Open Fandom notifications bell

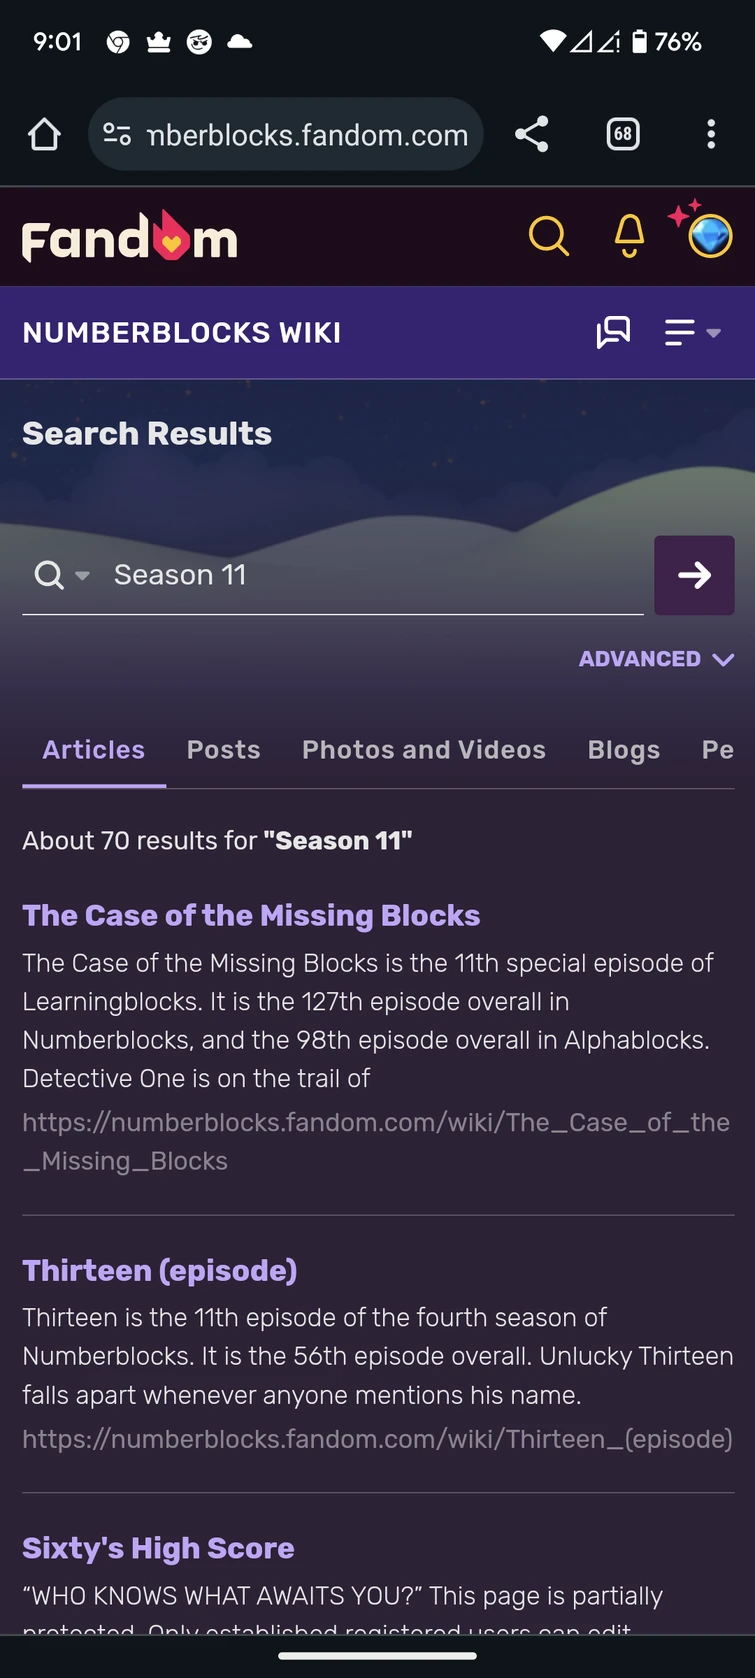click(628, 236)
